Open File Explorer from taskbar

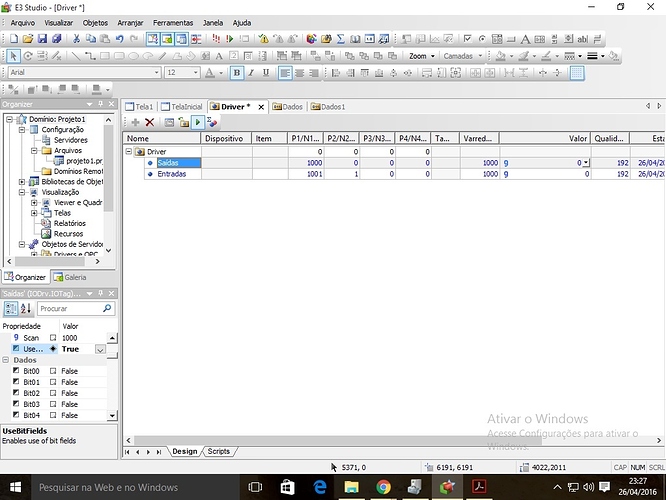pyautogui.click(x=351, y=487)
